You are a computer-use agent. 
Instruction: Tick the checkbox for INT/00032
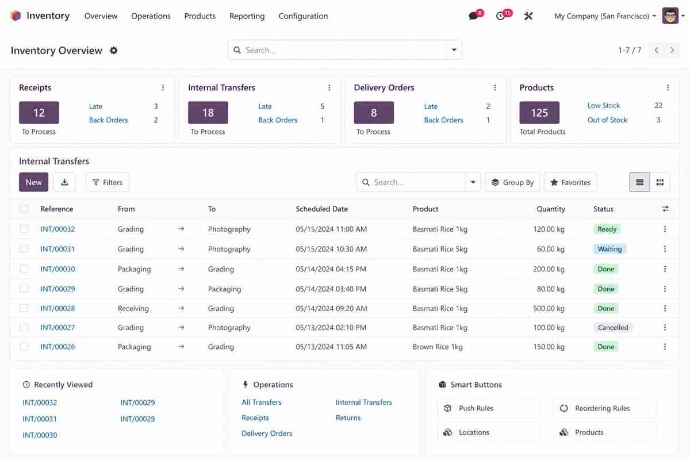click(24, 229)
